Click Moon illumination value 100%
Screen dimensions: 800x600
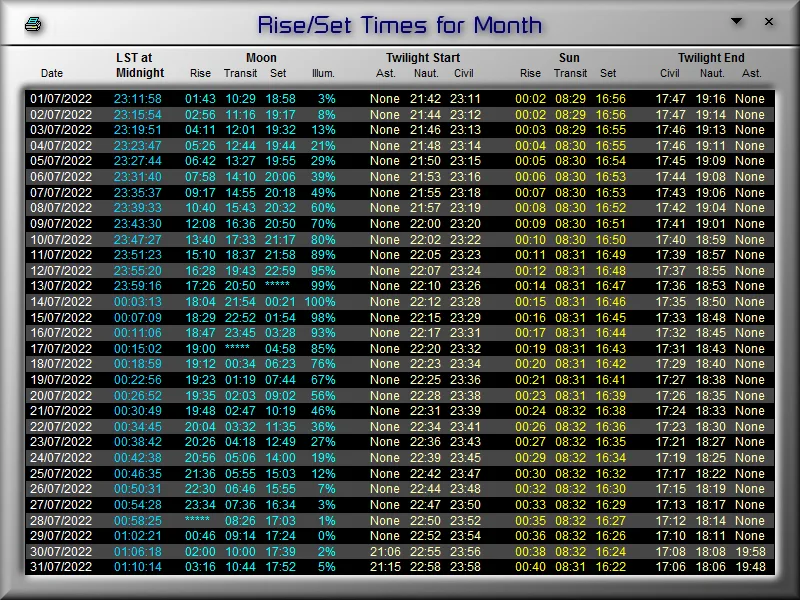[320, 302]
